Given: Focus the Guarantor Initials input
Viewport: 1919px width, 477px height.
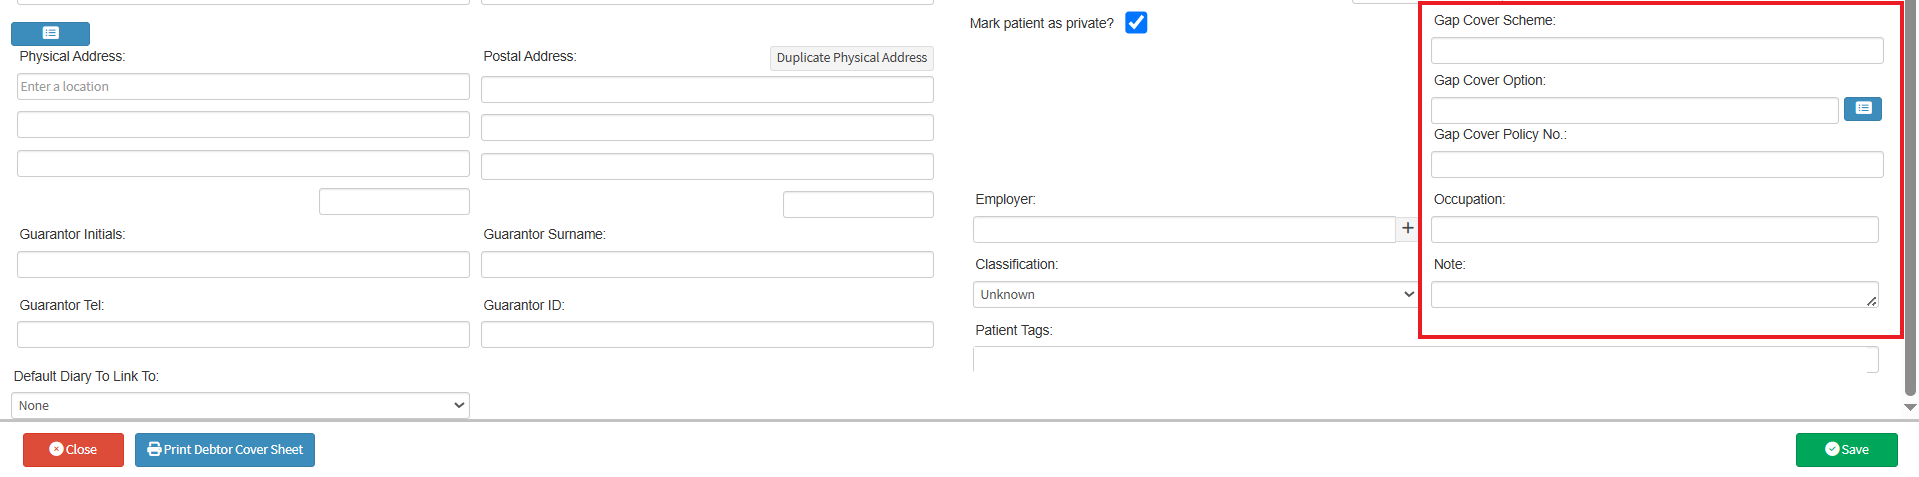Looking at the screenshot, I should pyautogui.click(x=243, y=264).
